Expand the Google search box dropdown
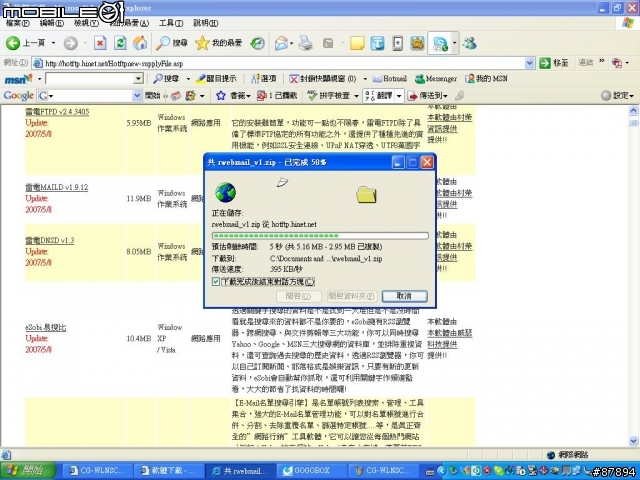Viewport: 640px width, 480px height. pos(137,96)
